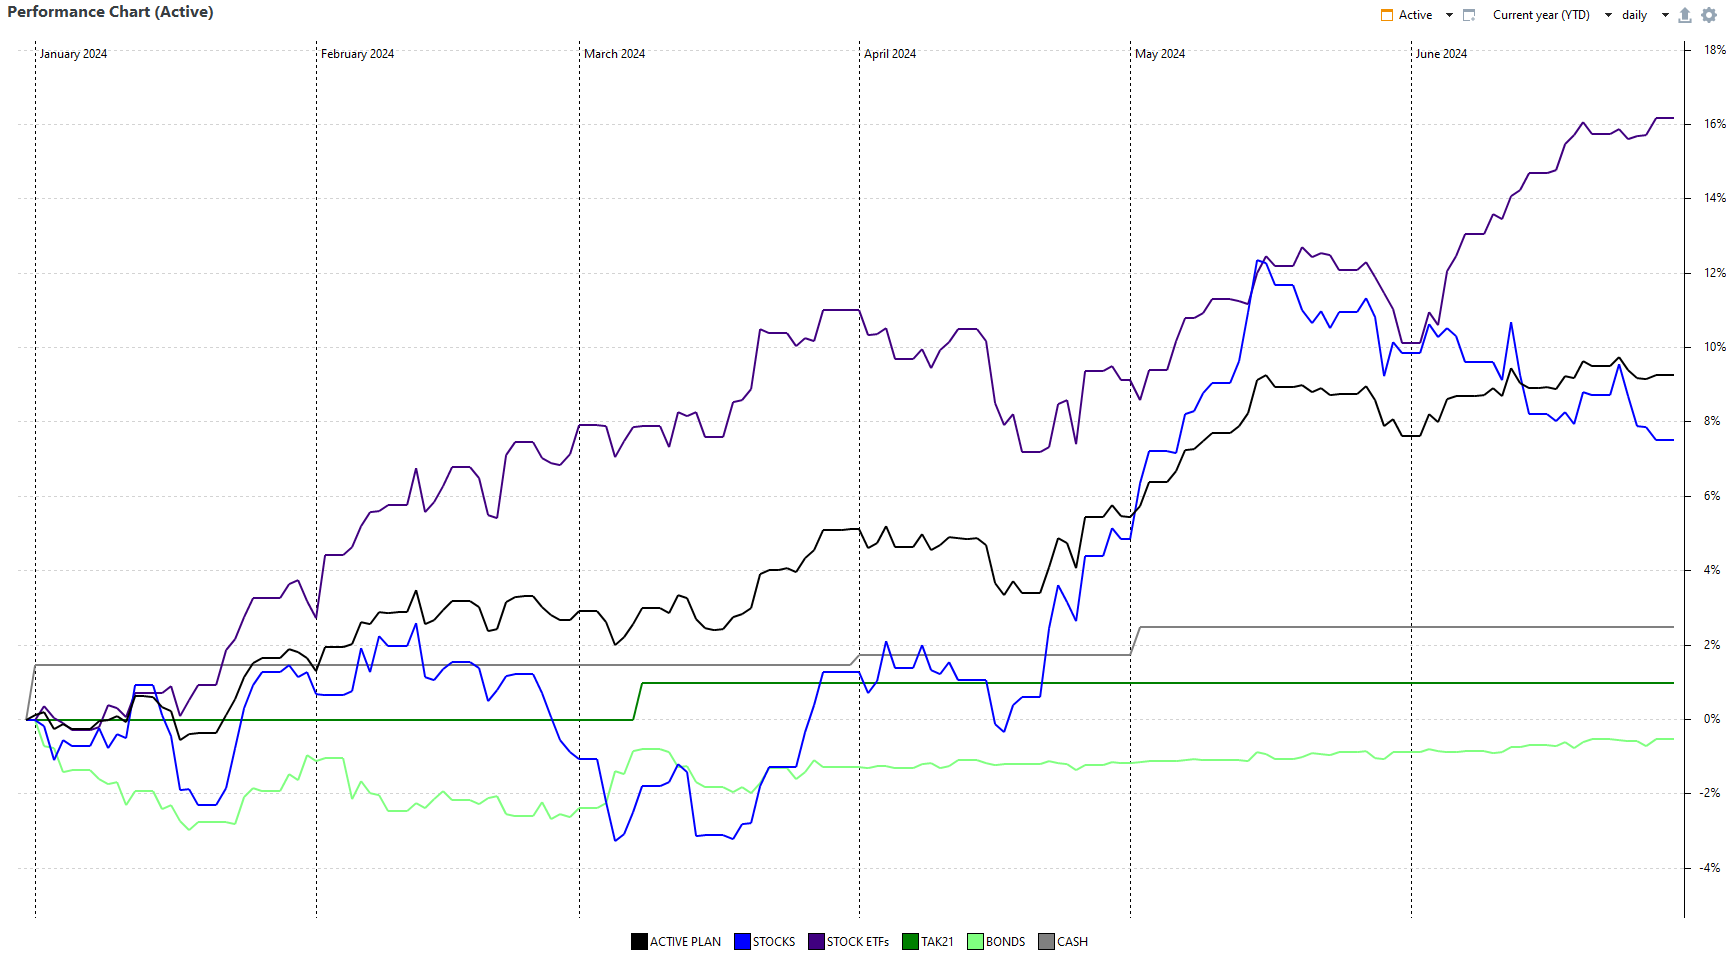Click the Performance Chart (Active) title
The height and width of the screenshot is (953, 1726).
pos(110,12)
